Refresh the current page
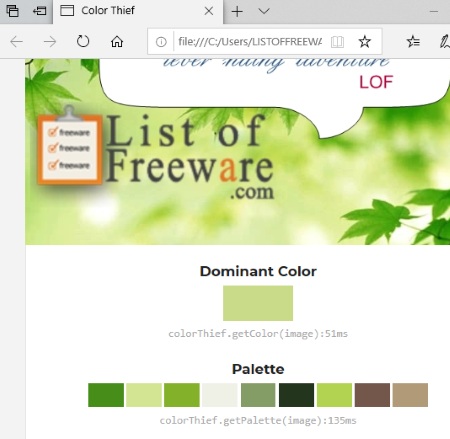 pyautogui.click(x=83, y=41)
